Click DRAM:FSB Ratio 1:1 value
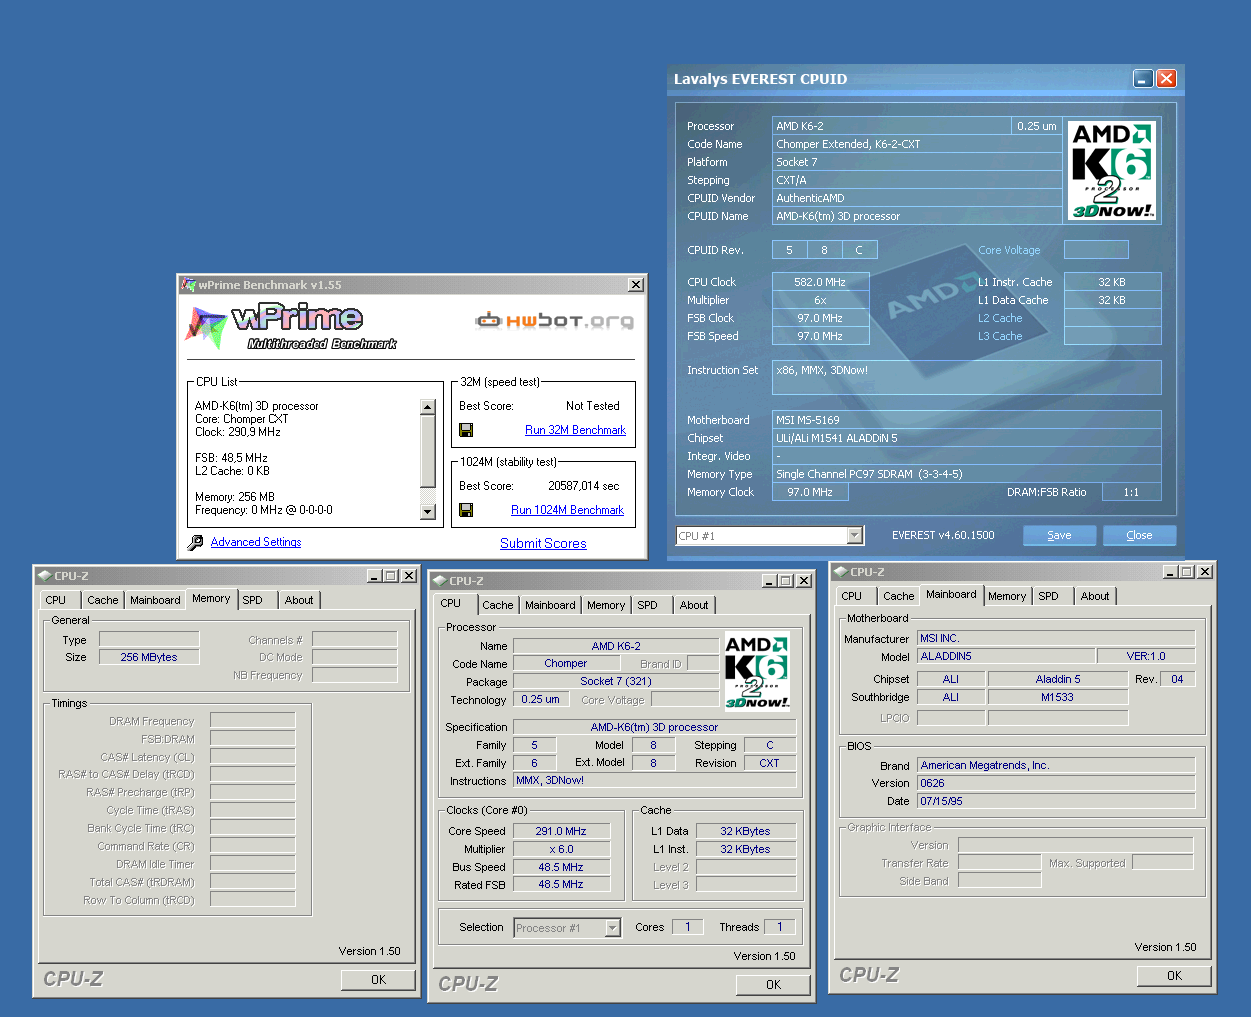1251x1017 pixels. coord(1131,492)
